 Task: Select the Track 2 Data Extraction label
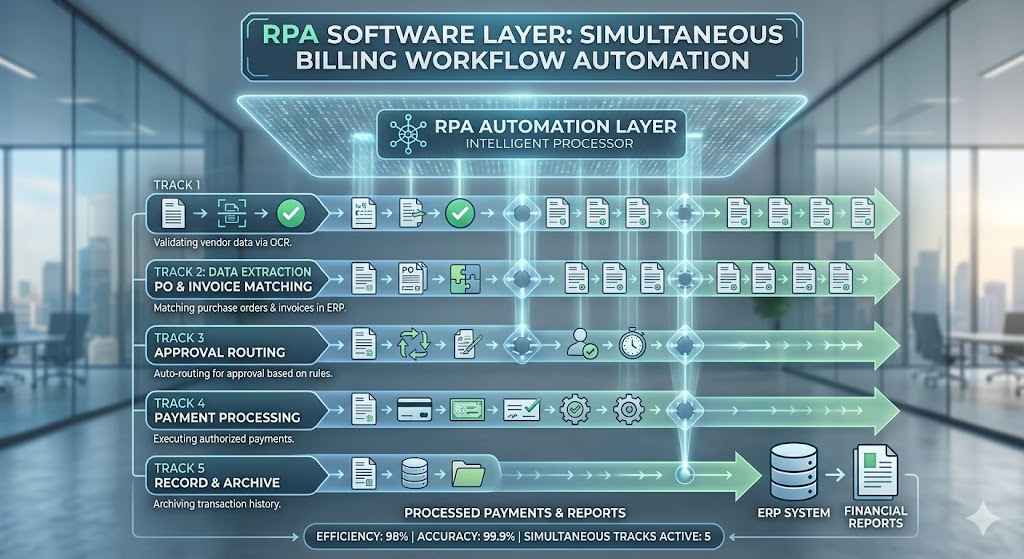point(237,279)
